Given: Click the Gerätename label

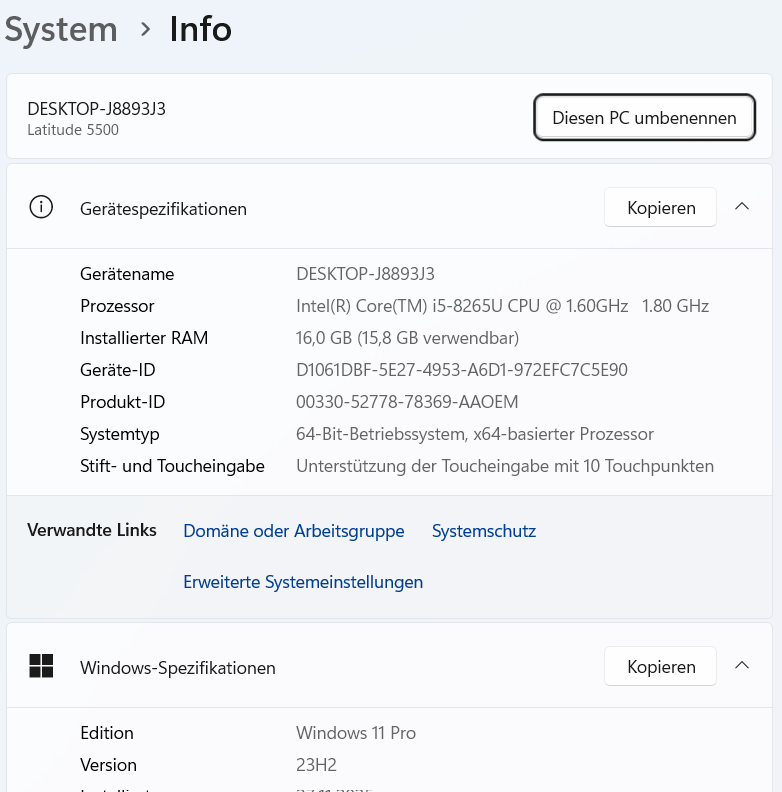Looking at the screenshot, I should (127, 274).
